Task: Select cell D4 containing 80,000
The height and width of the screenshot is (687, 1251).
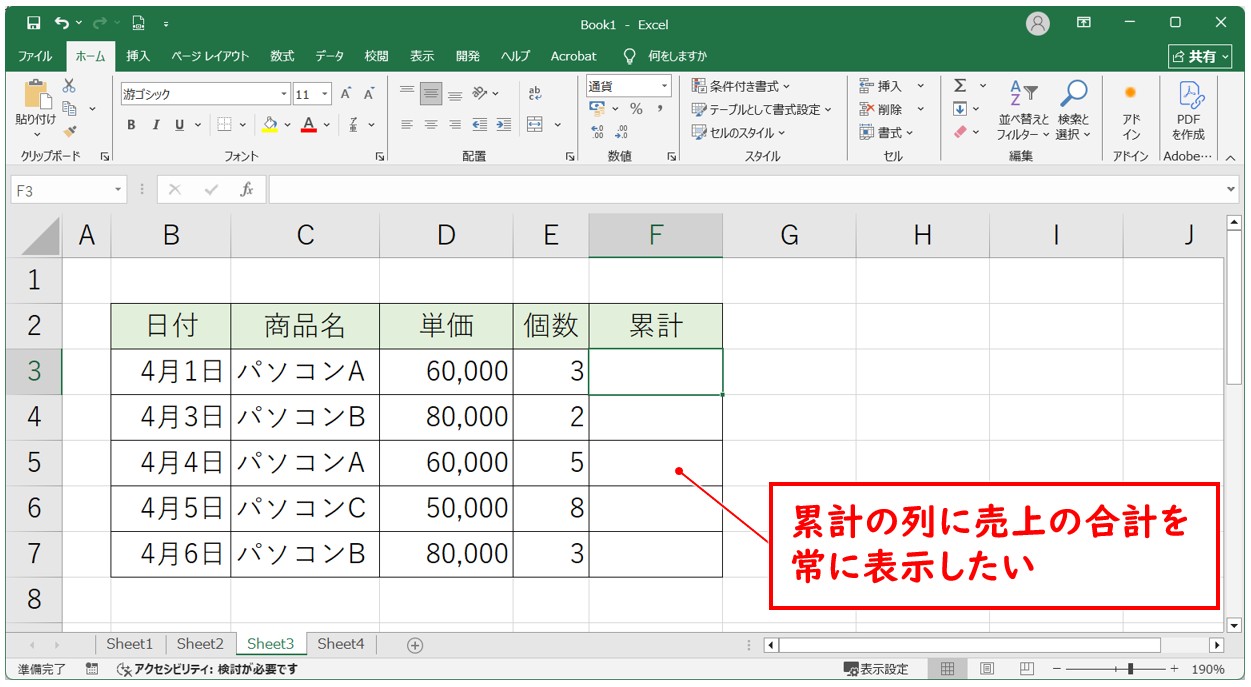Action: point(446,417)
